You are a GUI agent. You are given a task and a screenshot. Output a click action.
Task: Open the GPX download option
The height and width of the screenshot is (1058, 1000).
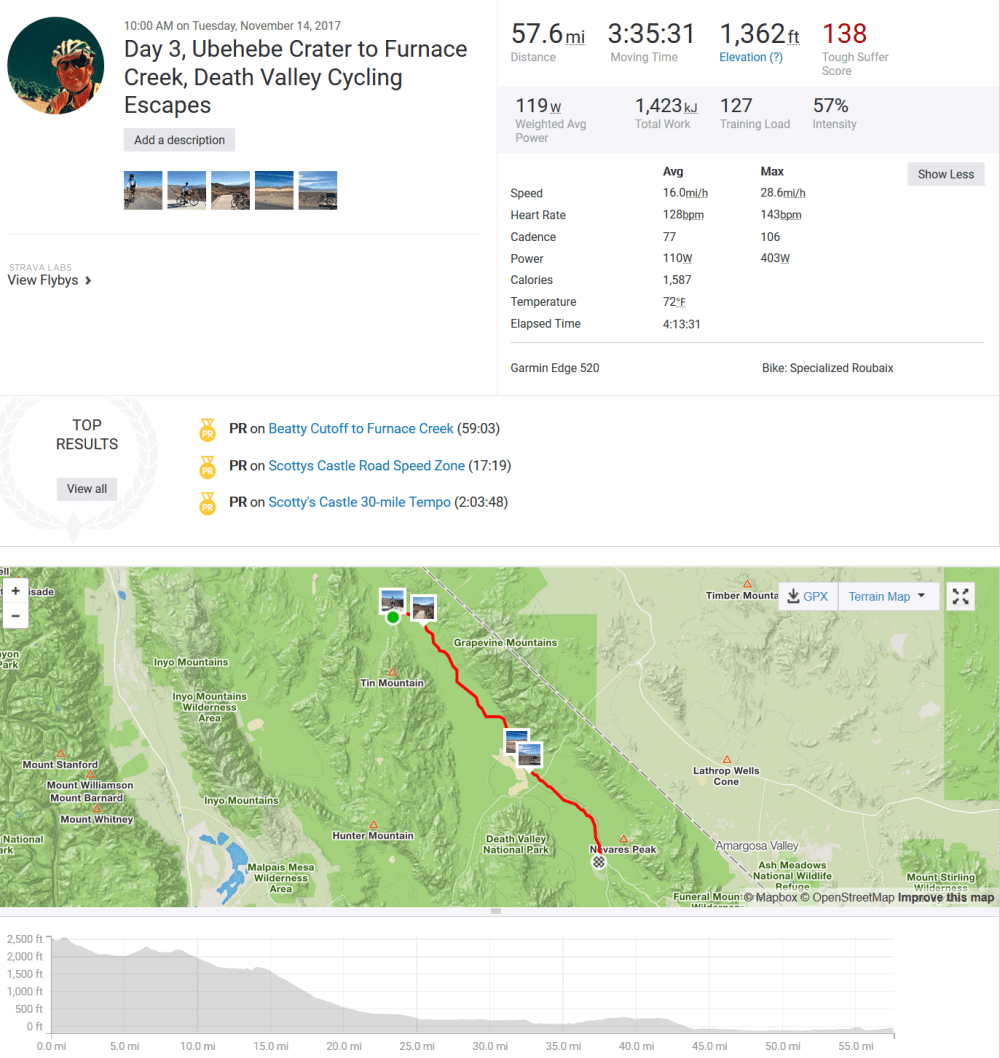click(x=807, y=596)
